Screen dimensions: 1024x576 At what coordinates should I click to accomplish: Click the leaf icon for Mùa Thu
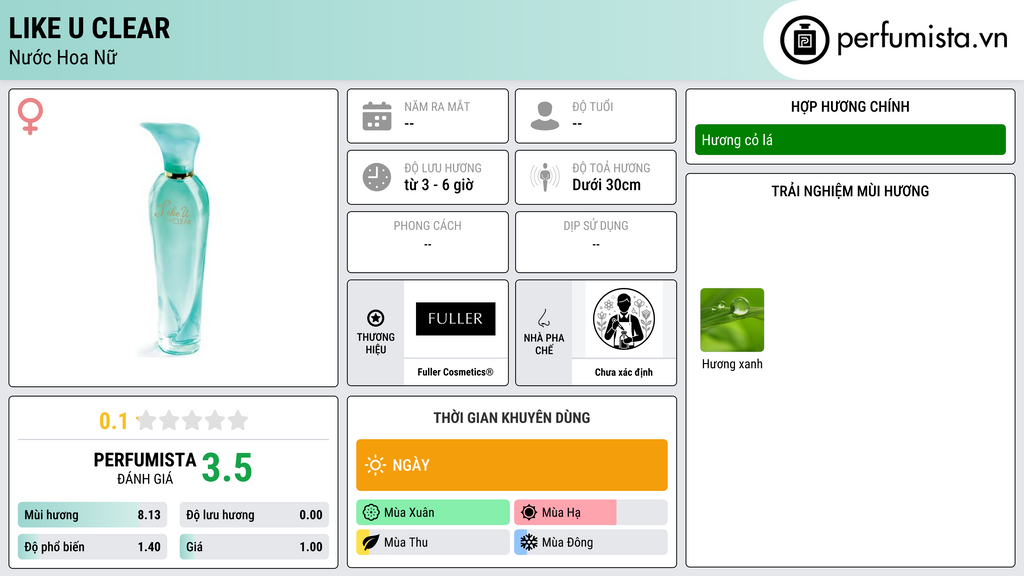371,542
